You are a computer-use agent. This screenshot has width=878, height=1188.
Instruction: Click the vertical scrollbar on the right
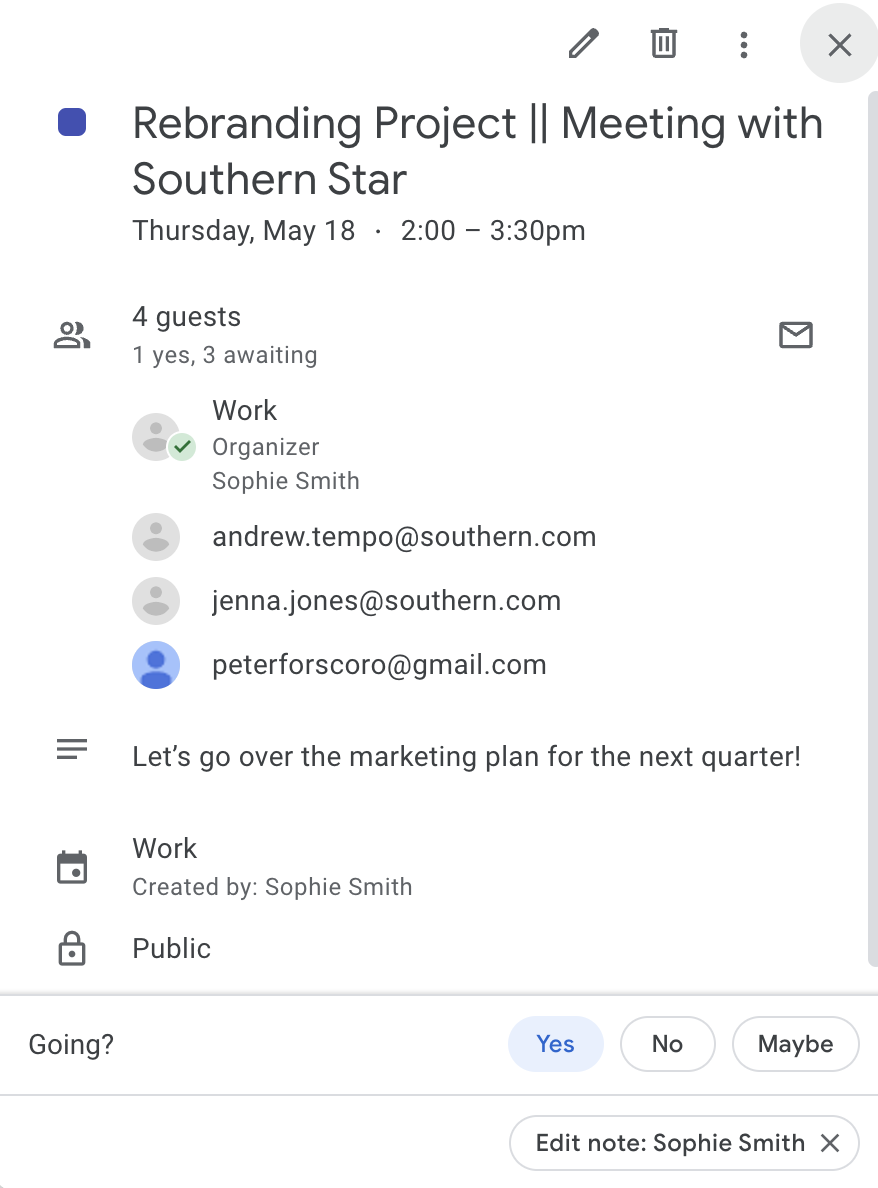pos(872,528)
